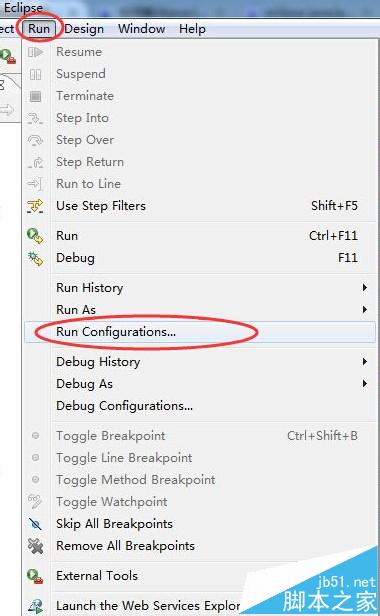Open the Design menu

[x=84, y=29]
